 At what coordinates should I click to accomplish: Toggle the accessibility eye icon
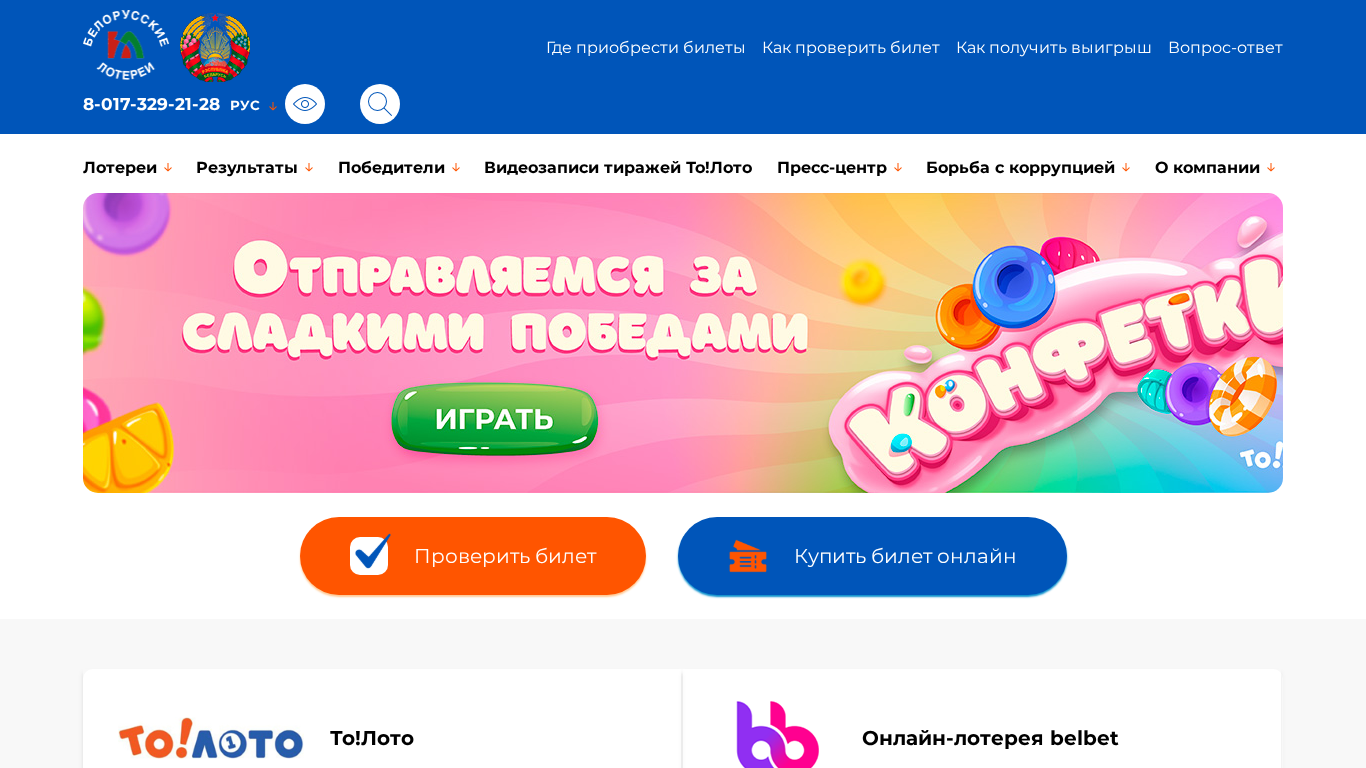pyautogui.click(x=305, y=104)
